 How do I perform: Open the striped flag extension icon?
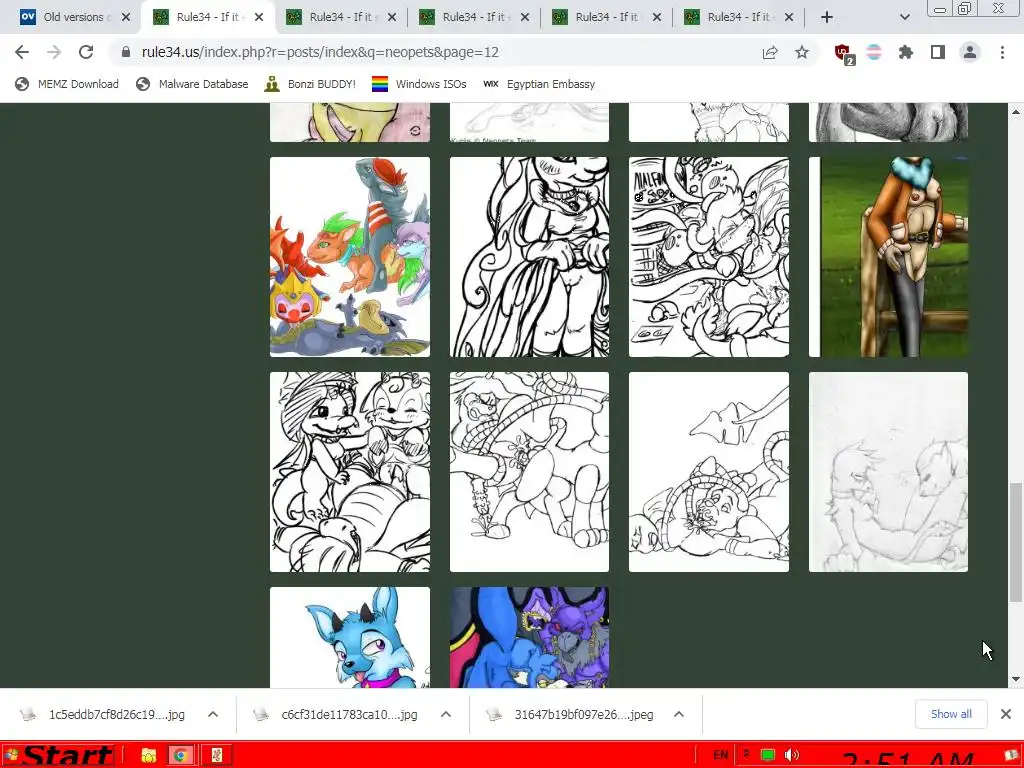click(874, 52)
